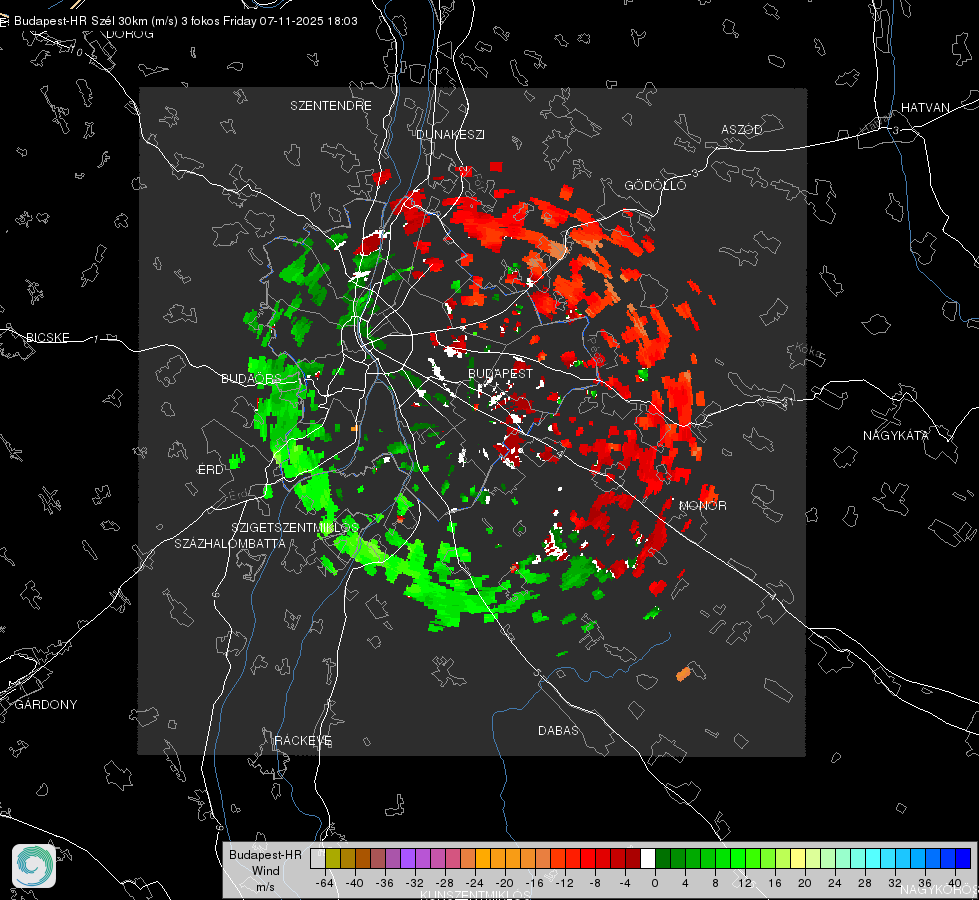Viewport: 979px width, 900px height.
Task: Pick the olive swatch right of the -64 tick
Action: 333,859
